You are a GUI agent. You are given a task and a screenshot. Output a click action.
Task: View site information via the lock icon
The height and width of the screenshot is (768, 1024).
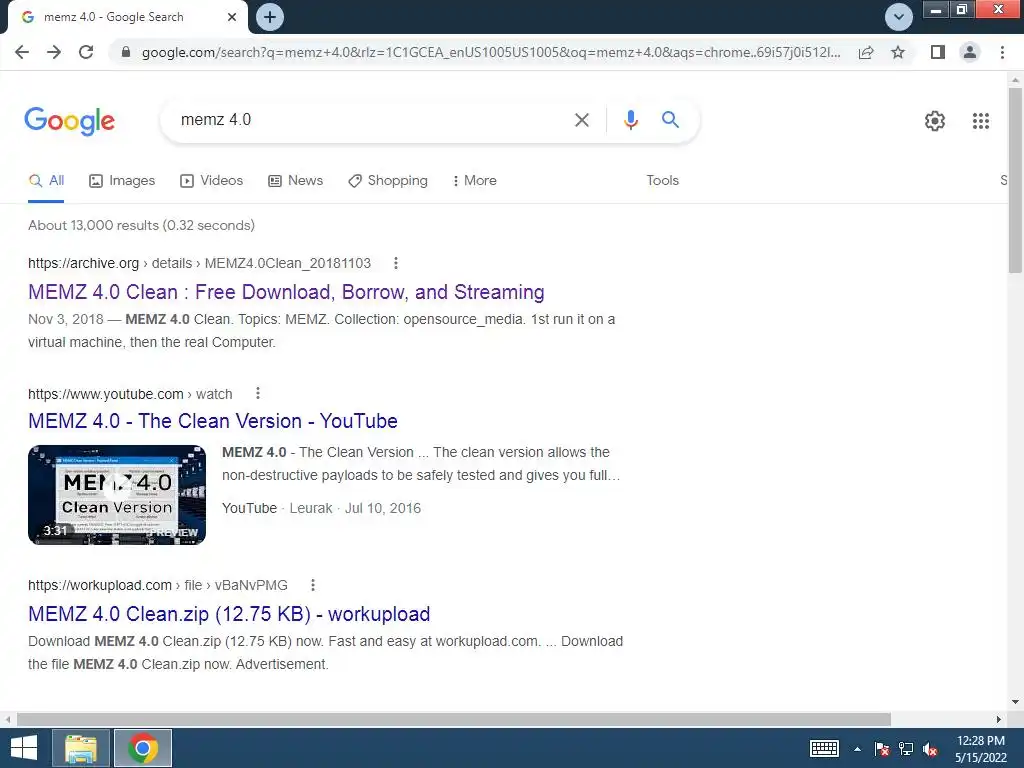[126, 52]
